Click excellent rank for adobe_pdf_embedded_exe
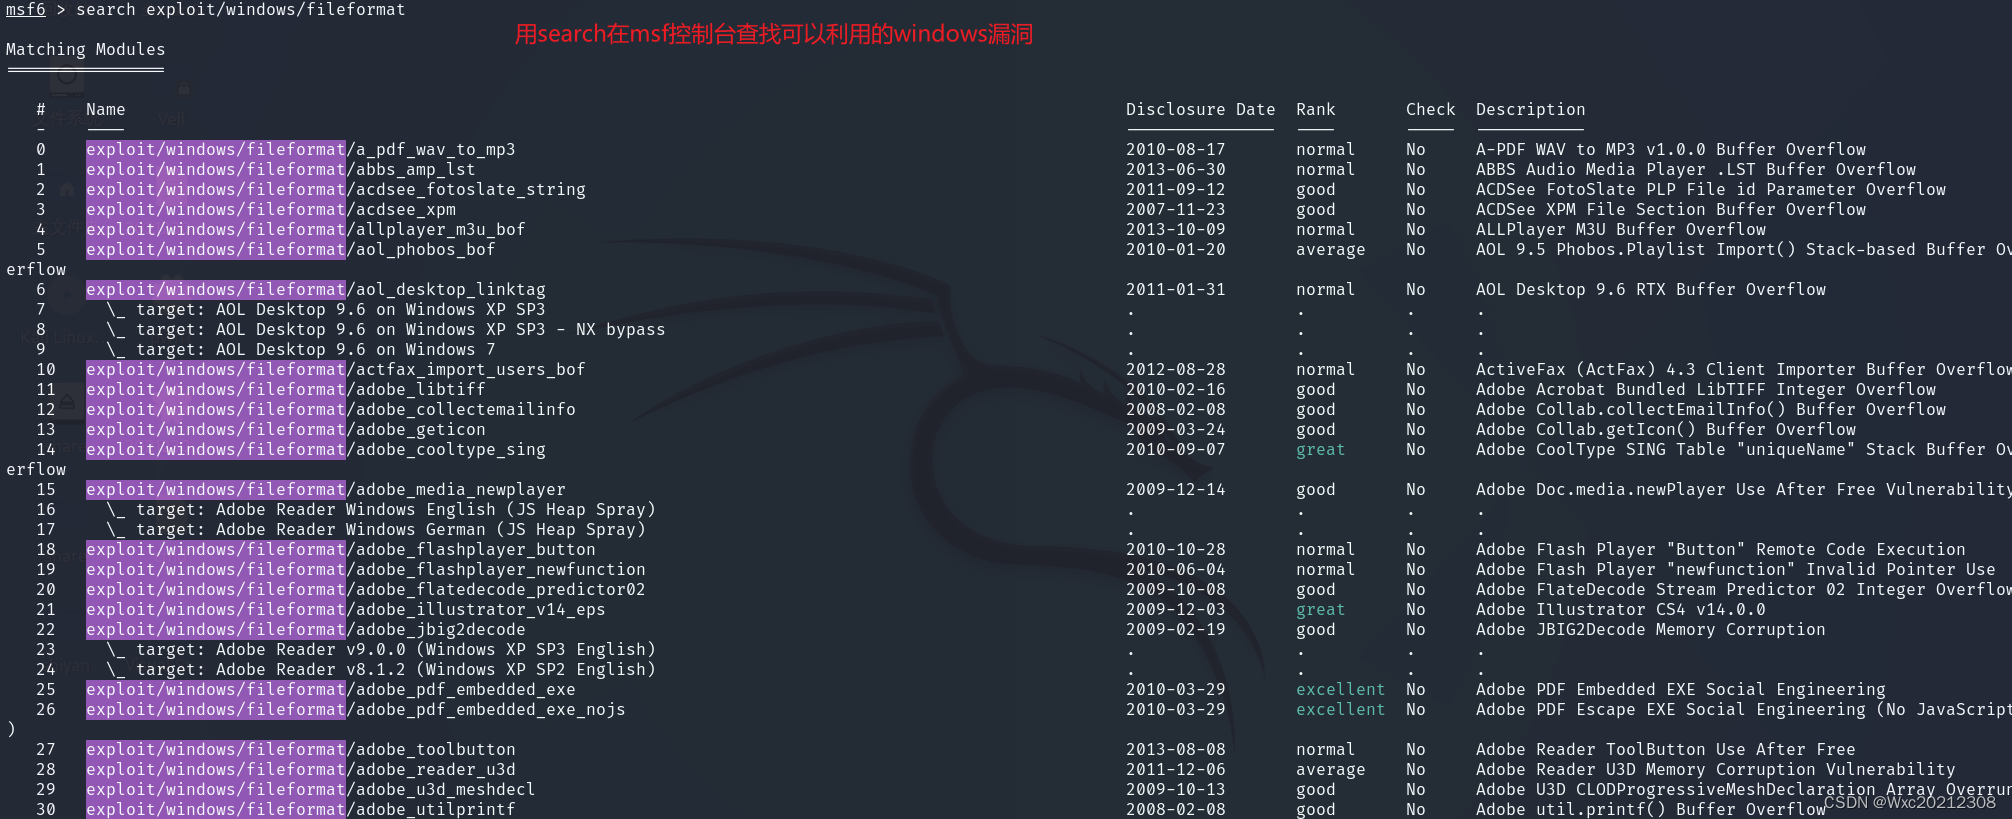The height and width of the screenshot is (819, 2012). pos(1341,690)
